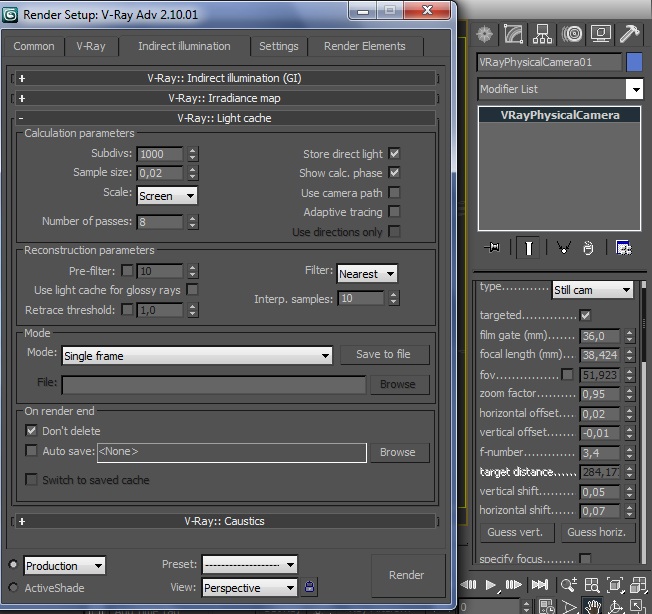Screen dimensions: 652x614
Task: Open the Scale dropdown showing Screen
Action: coord(167,195)
